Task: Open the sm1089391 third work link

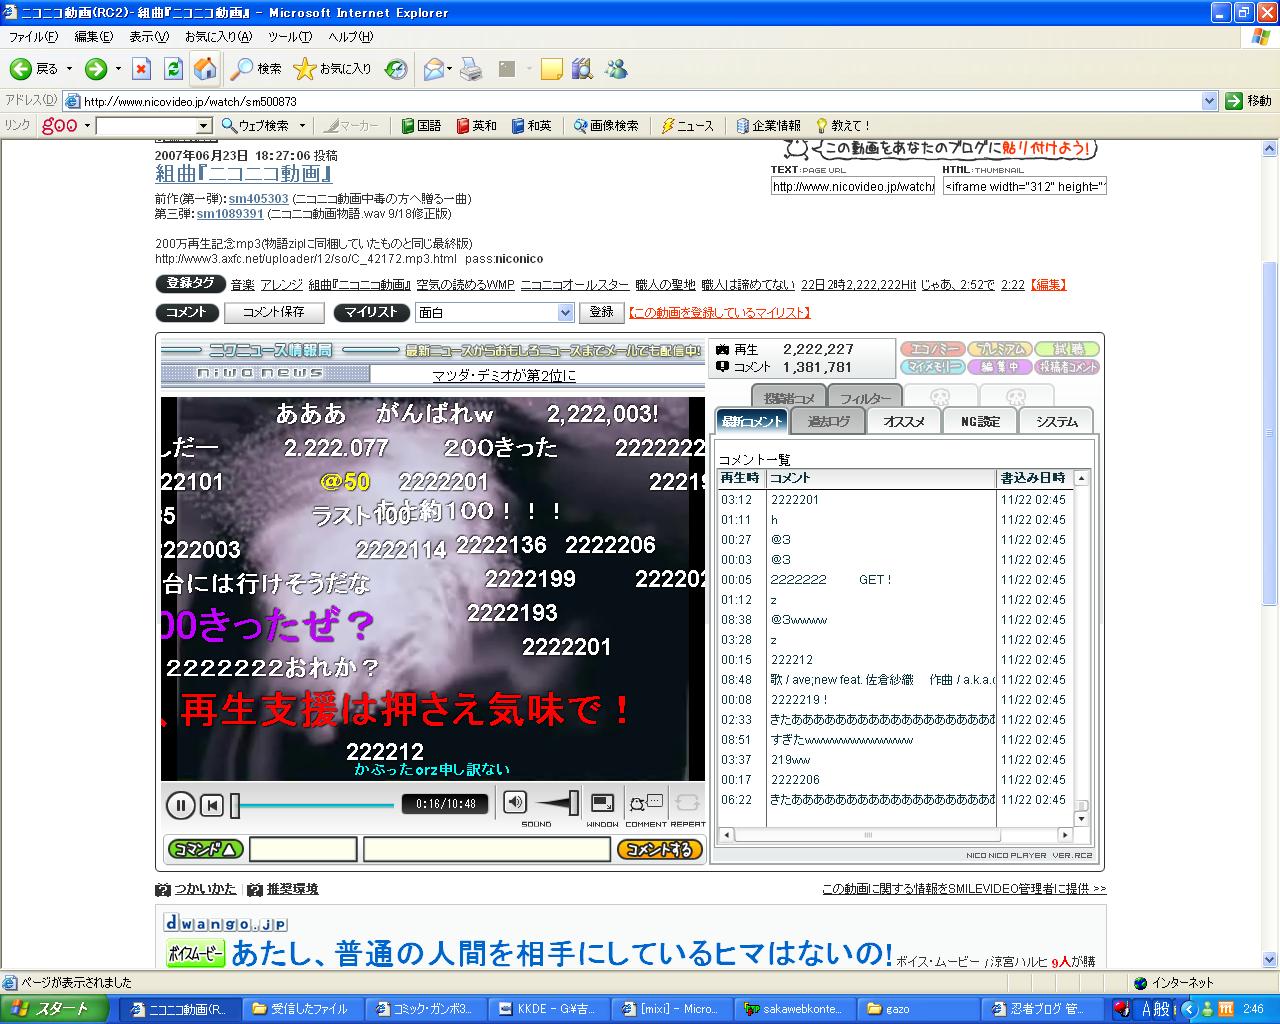Action: click(230, 214)
